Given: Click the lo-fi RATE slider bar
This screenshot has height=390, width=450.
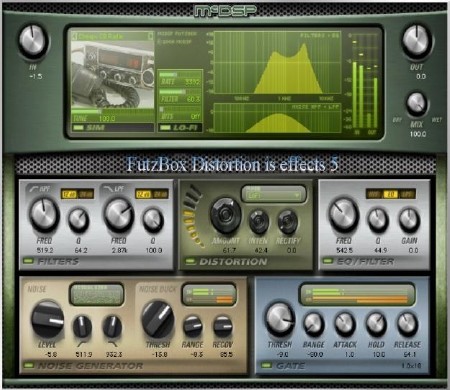Looking at the screenshot, I should pyautogui.click(x=180, y=75).
